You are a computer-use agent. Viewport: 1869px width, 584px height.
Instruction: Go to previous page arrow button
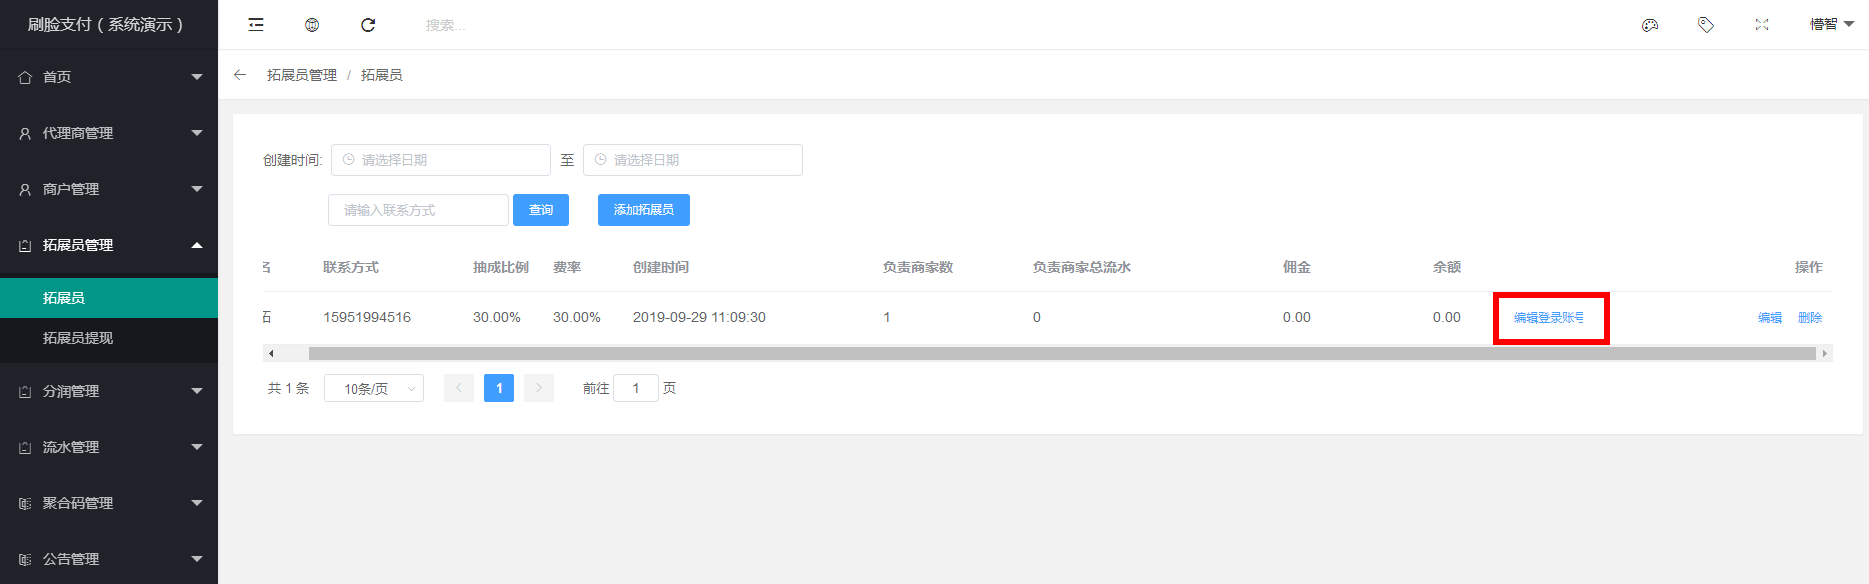(x=459, y=388)
